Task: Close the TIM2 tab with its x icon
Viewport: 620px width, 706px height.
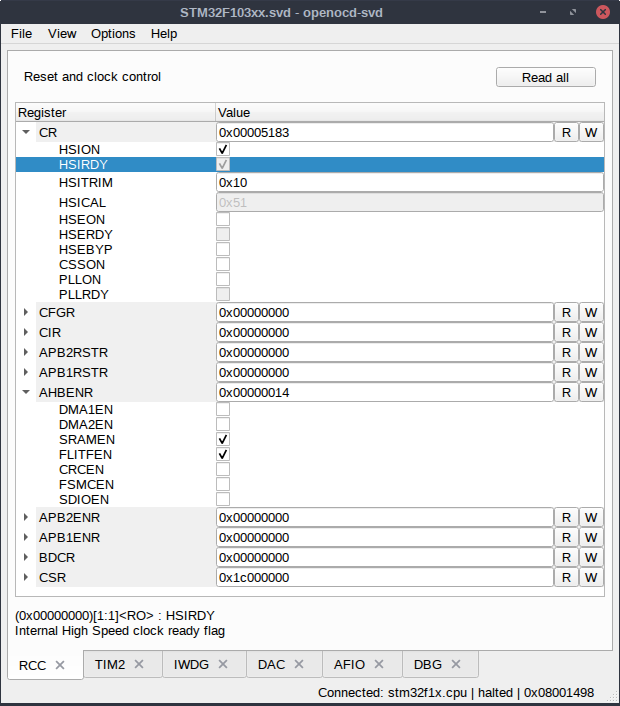Action: pyautogui.click(x=139, y=664)
